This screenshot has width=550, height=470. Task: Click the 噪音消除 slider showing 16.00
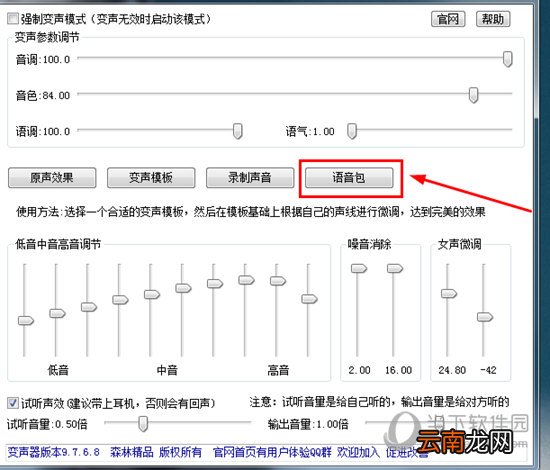[395, 269]
